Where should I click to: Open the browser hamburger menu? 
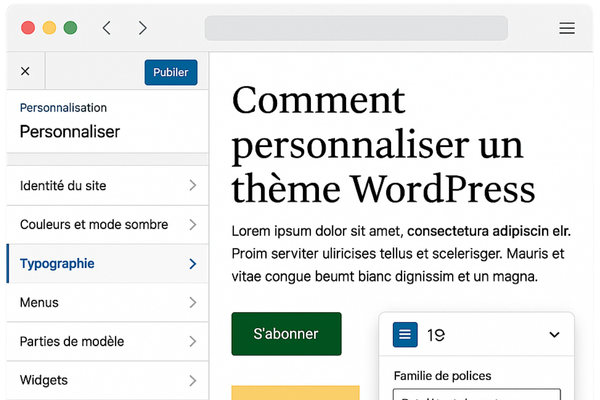tap(567, 28)
